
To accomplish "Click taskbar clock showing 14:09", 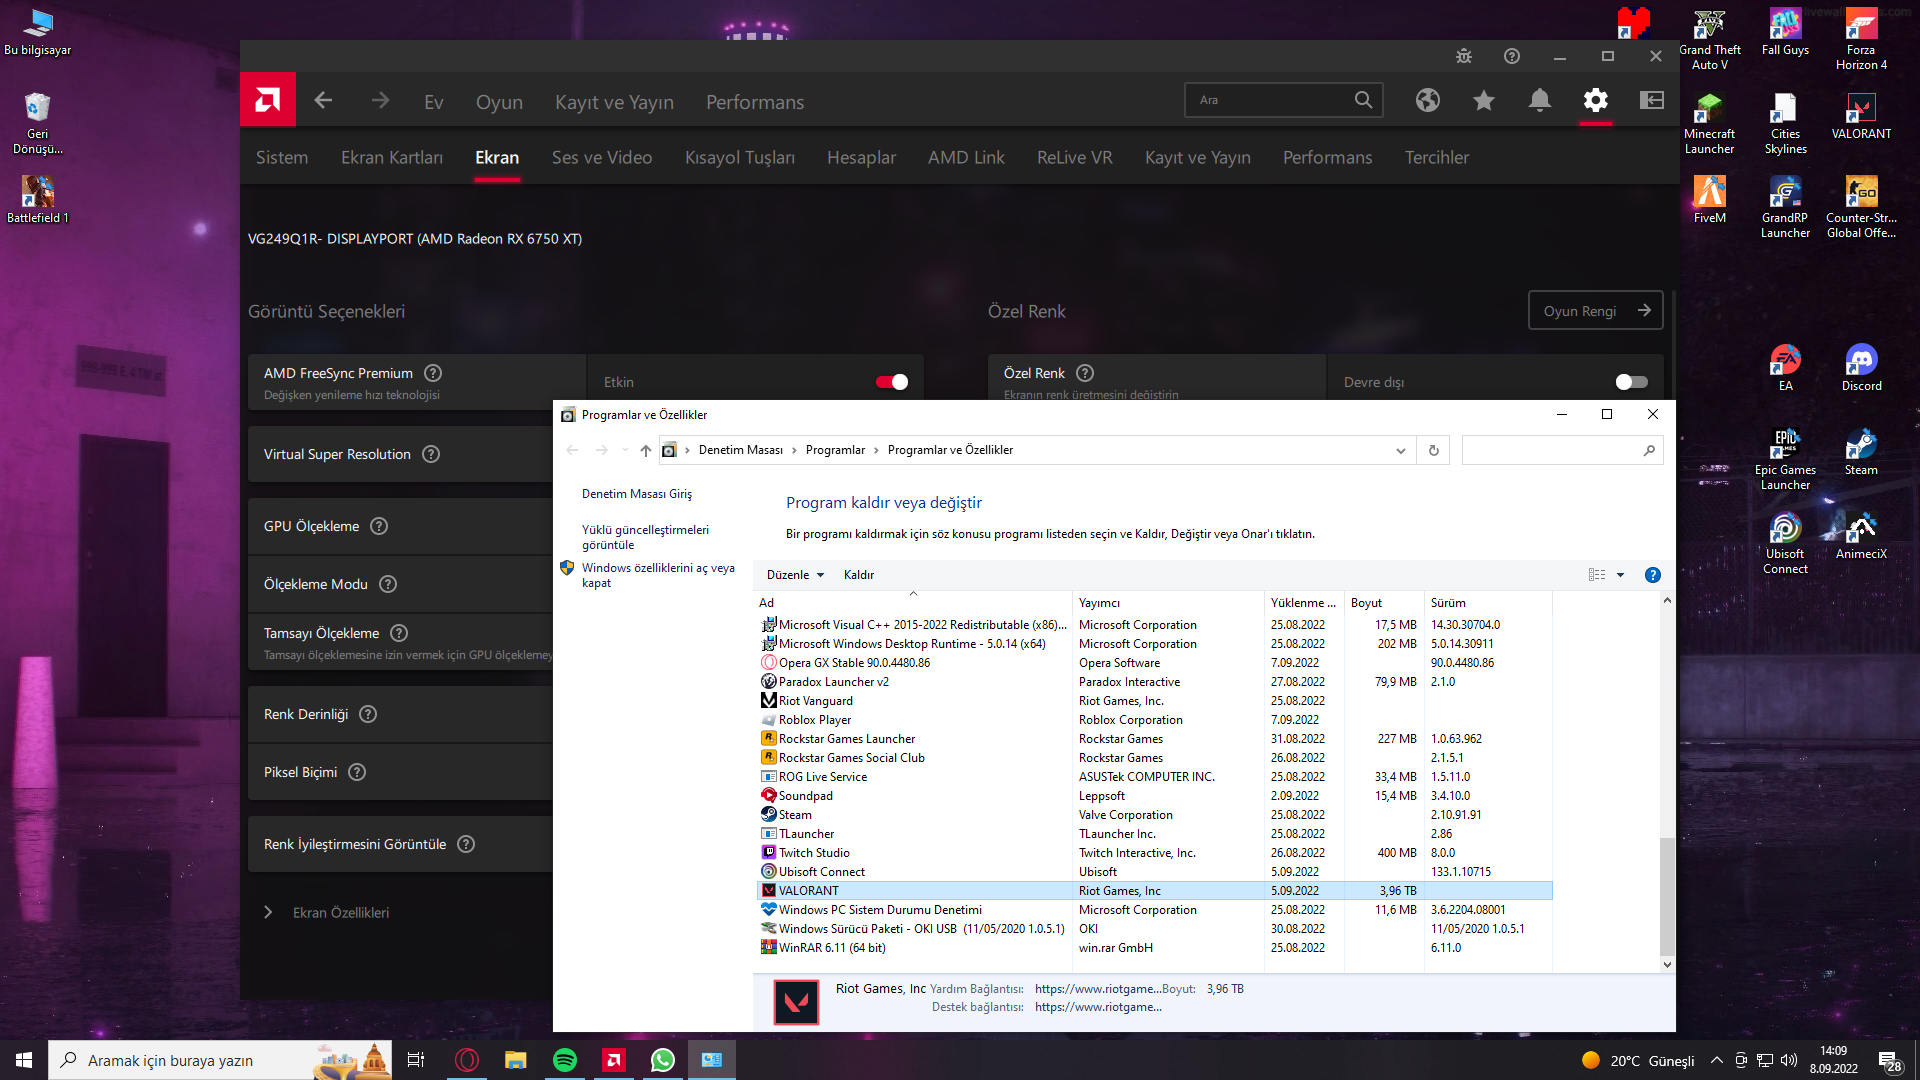I will click(1833, 1060).
